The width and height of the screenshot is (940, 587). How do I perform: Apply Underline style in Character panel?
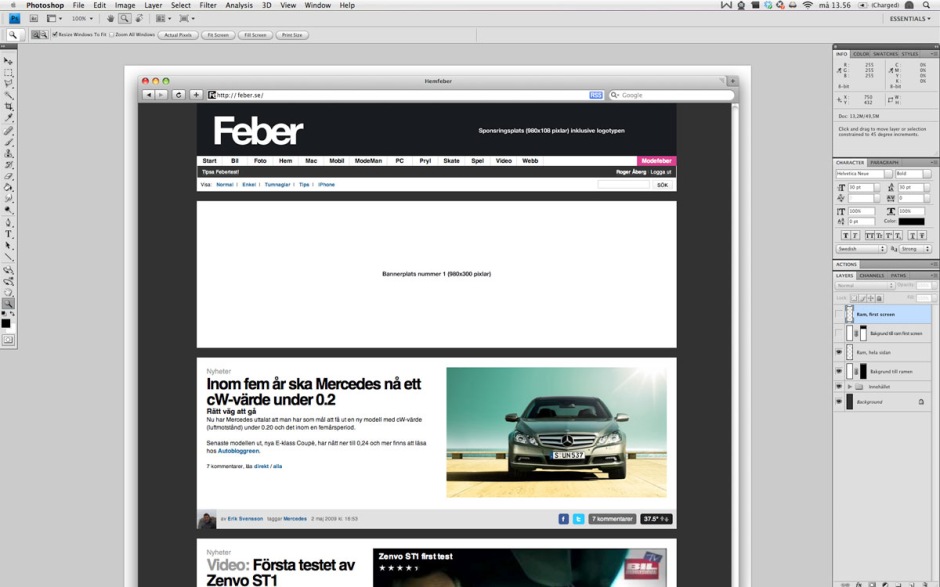pos(912,236)
